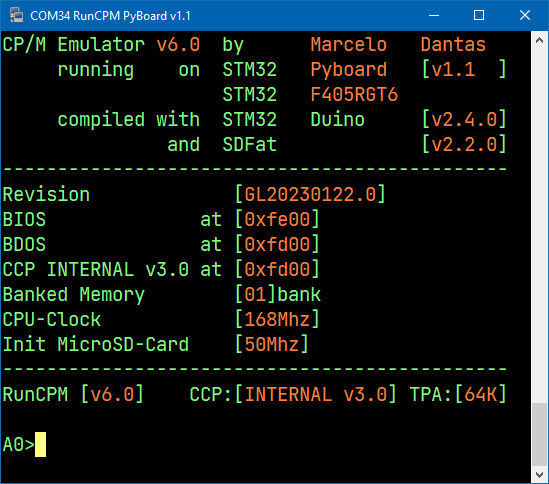549x484 pixels.
Task: Minimize the COM34 RunCPM window
Action: pos(434,15)
